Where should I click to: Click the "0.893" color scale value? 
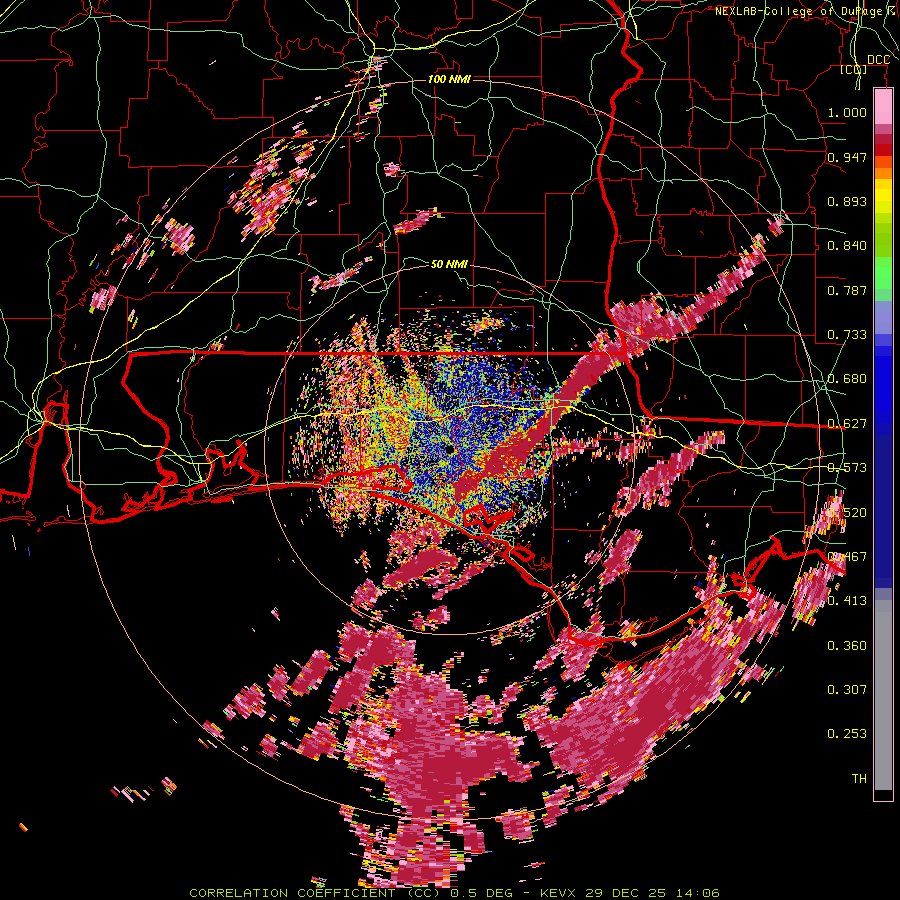click(x=847, y=201)
